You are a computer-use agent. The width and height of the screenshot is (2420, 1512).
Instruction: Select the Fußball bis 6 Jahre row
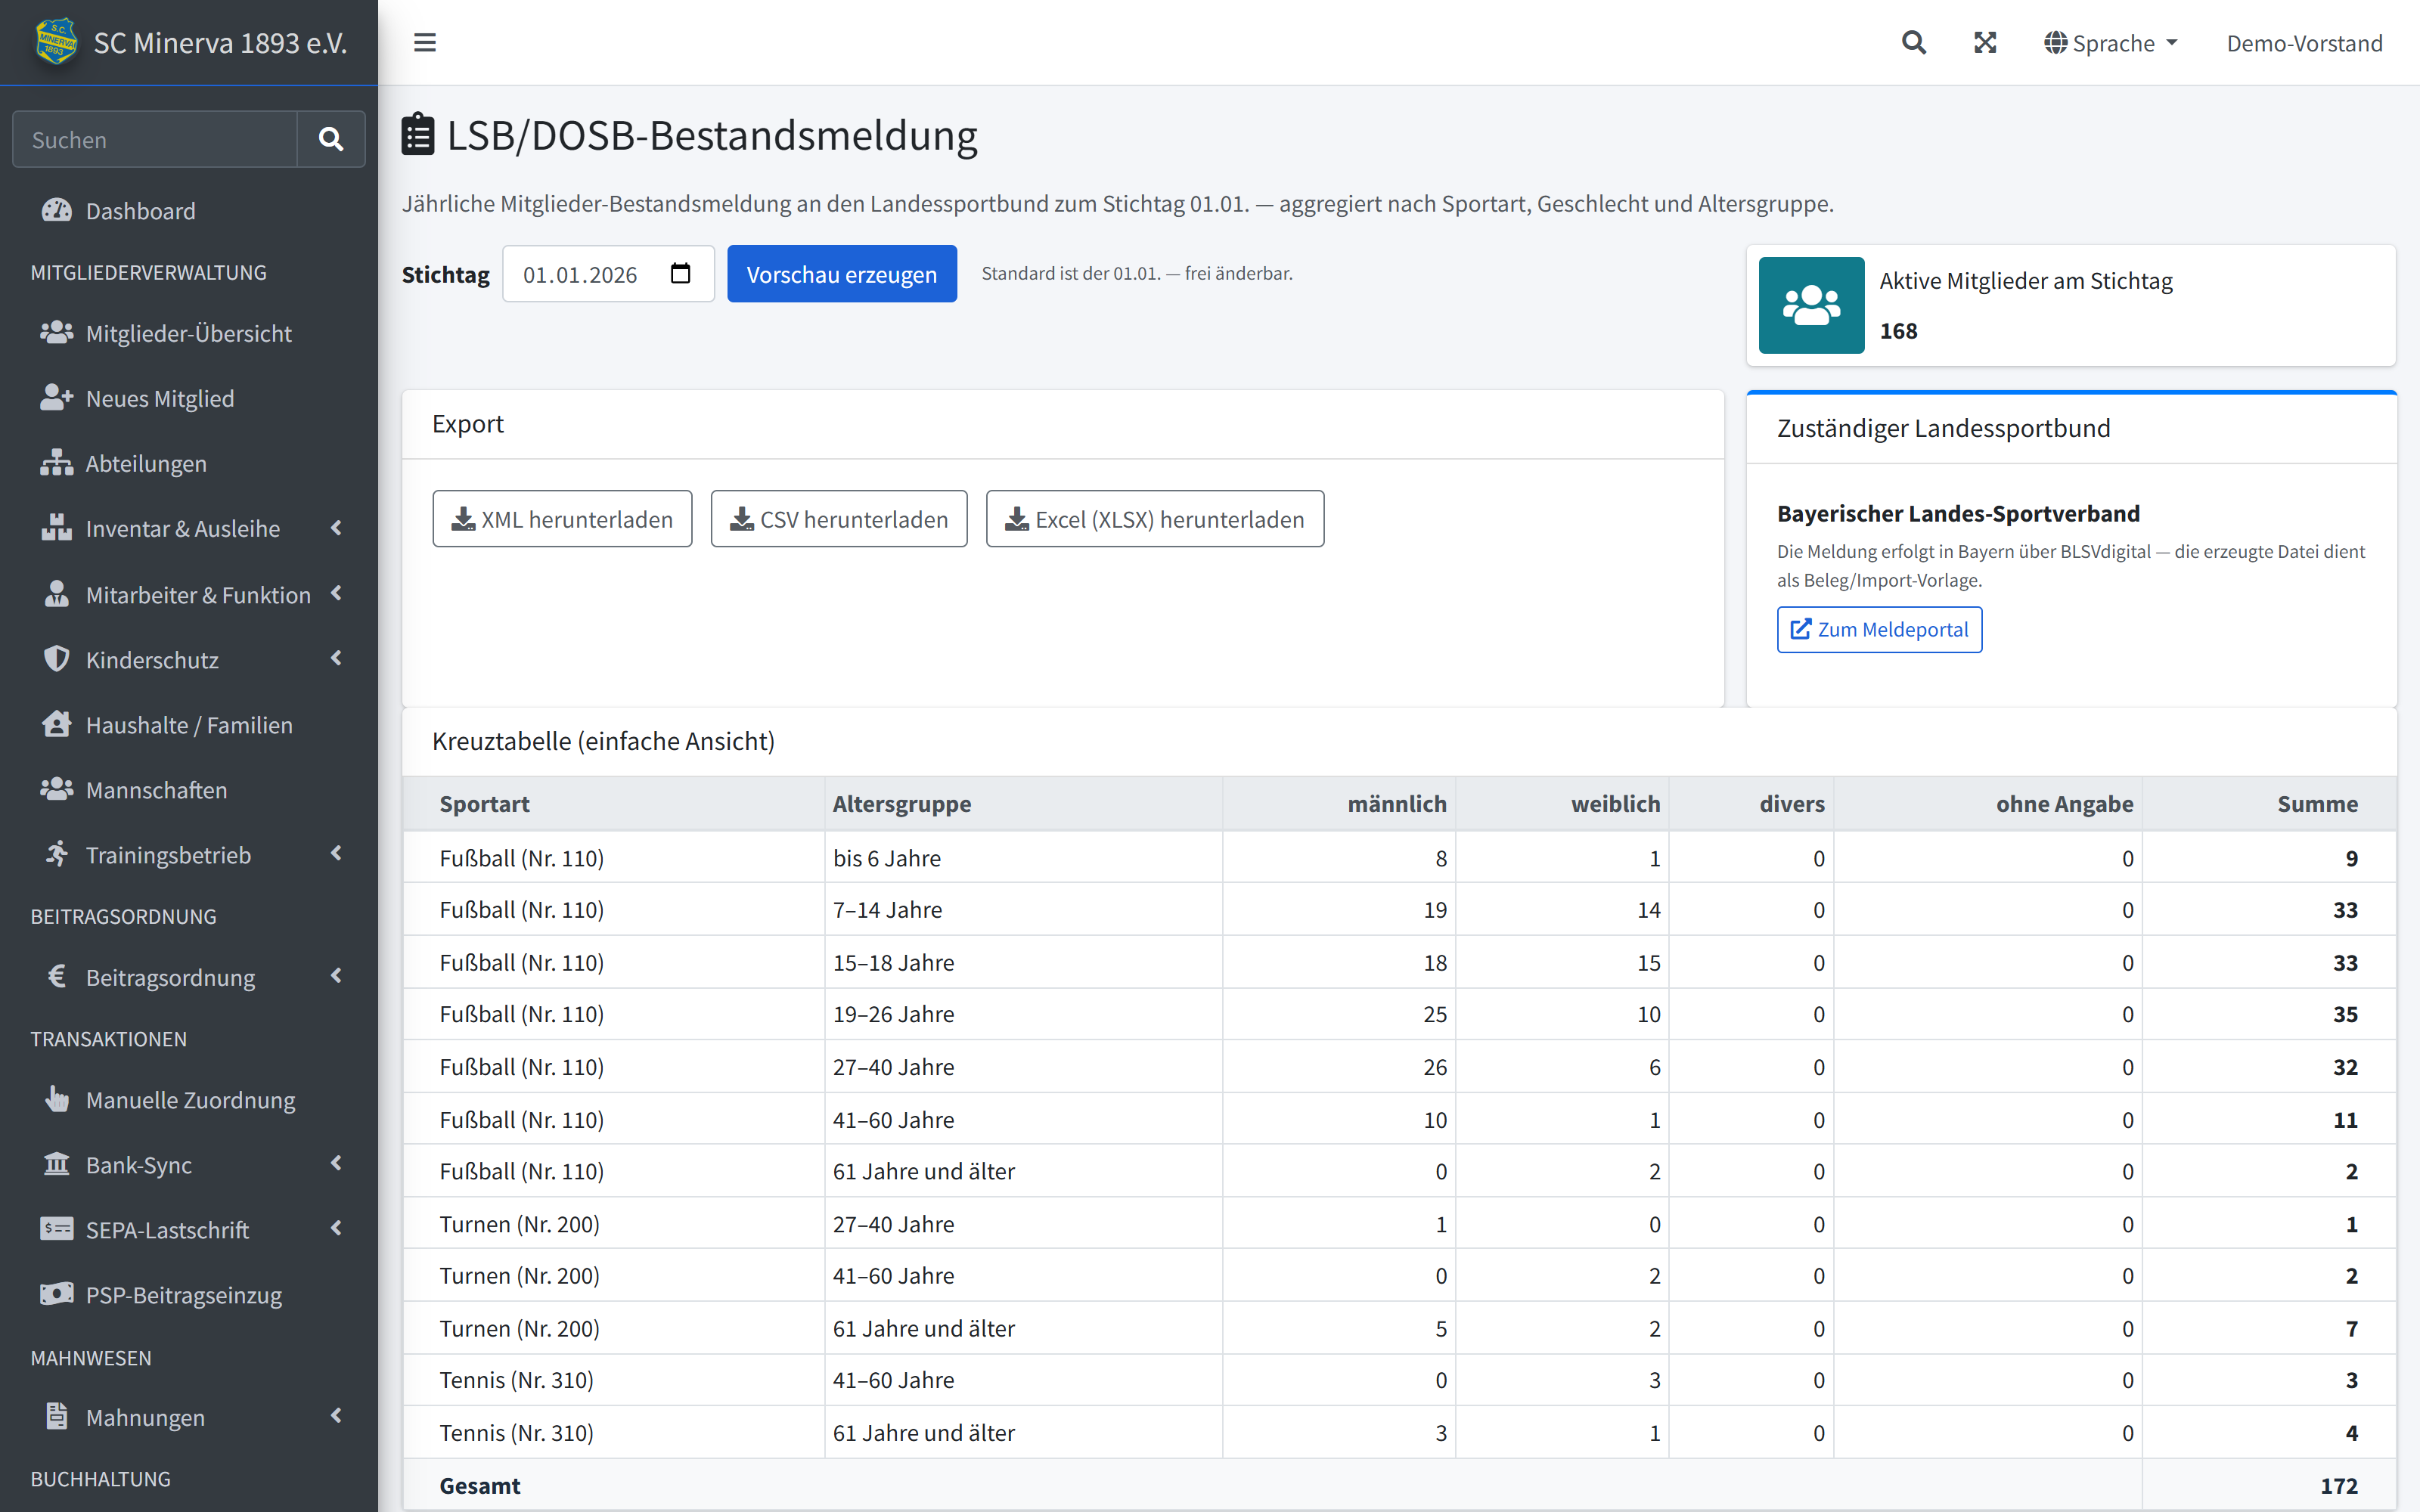click(1399, 857)
